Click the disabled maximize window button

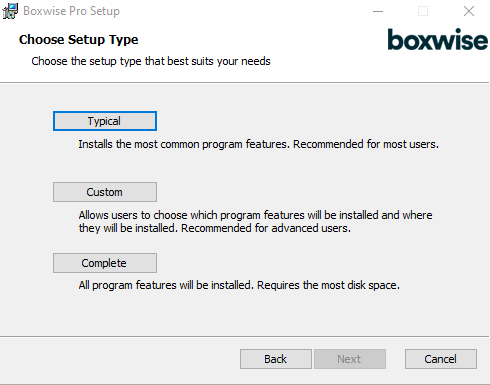coord(423,11)
